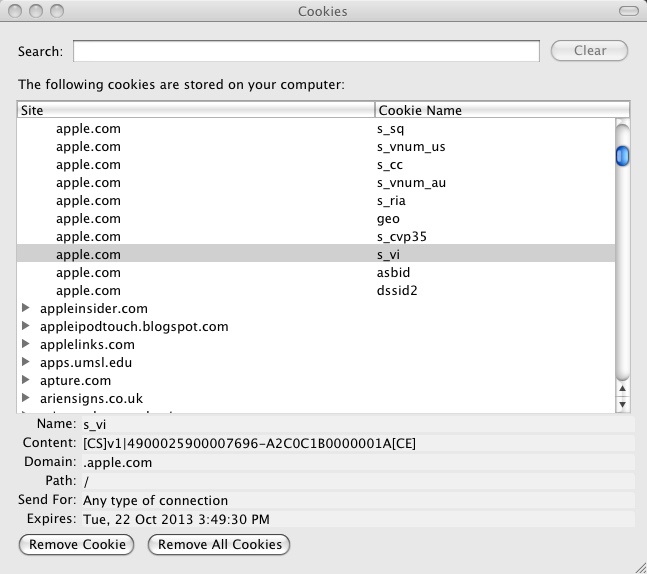Screen dimensions: 647x574
Task: Expand the appleinsider.com site entry
Action: pyautogui.click(x=26, y=309)
